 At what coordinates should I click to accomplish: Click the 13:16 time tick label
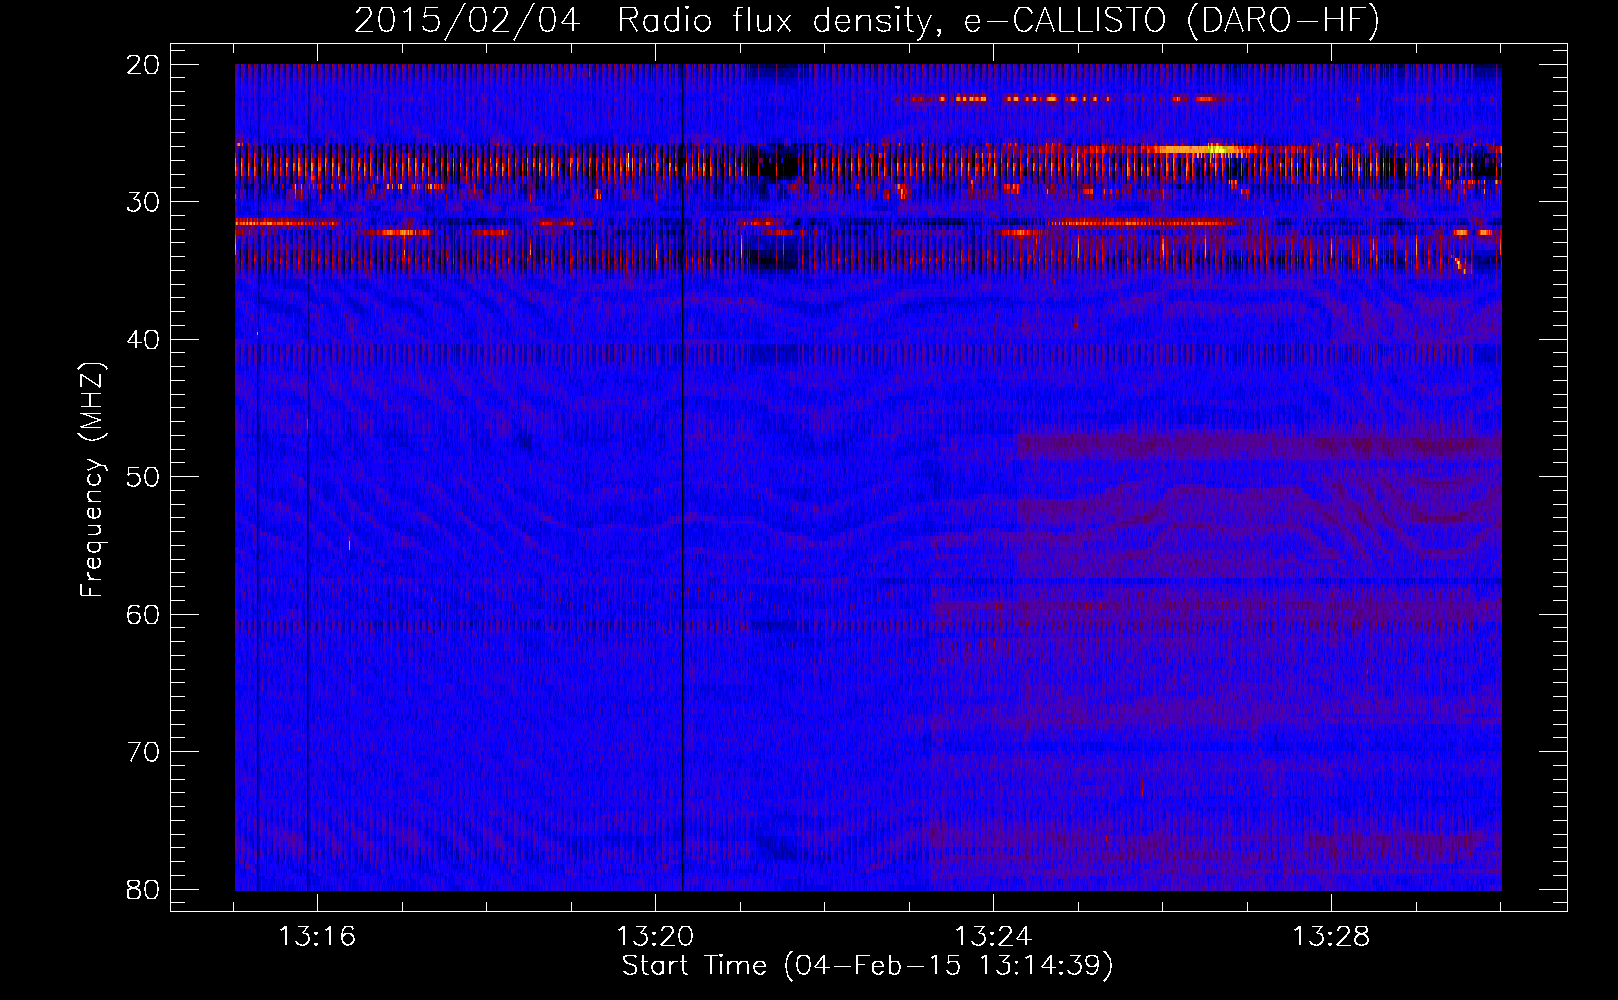(x=317, y=937)
